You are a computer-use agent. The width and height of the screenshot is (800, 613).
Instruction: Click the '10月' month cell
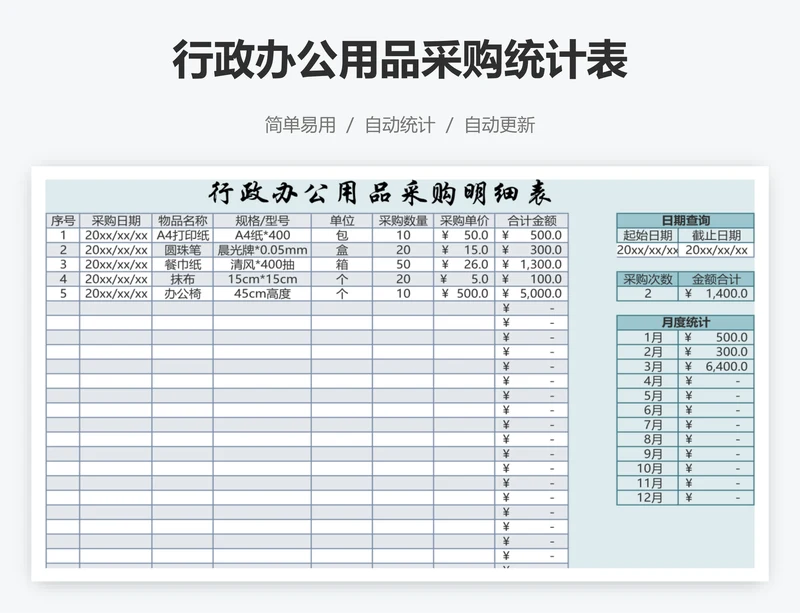point(647,469)
